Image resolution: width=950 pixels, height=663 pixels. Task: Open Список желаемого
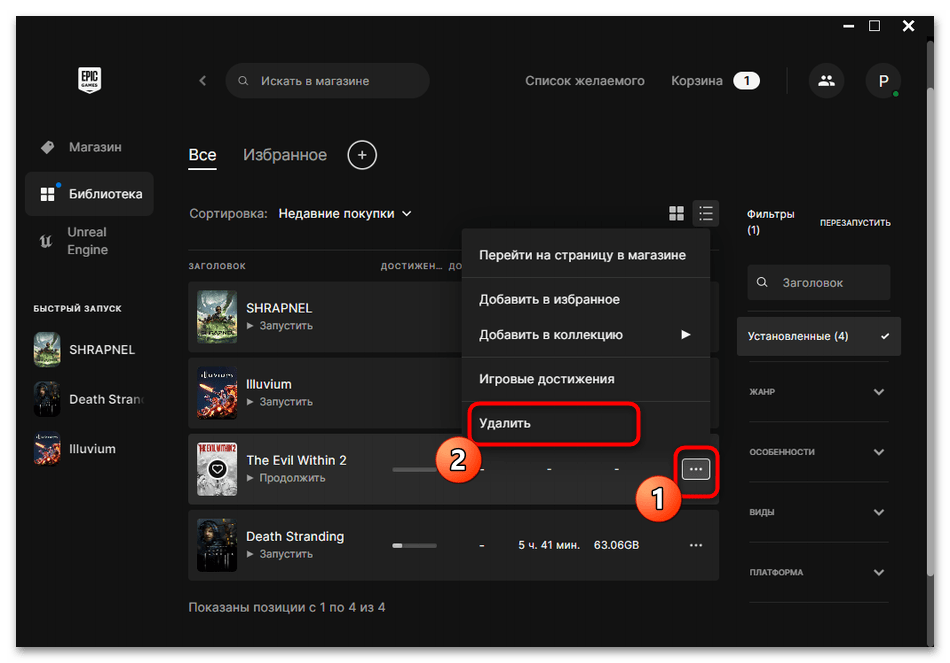pos(585,81)
